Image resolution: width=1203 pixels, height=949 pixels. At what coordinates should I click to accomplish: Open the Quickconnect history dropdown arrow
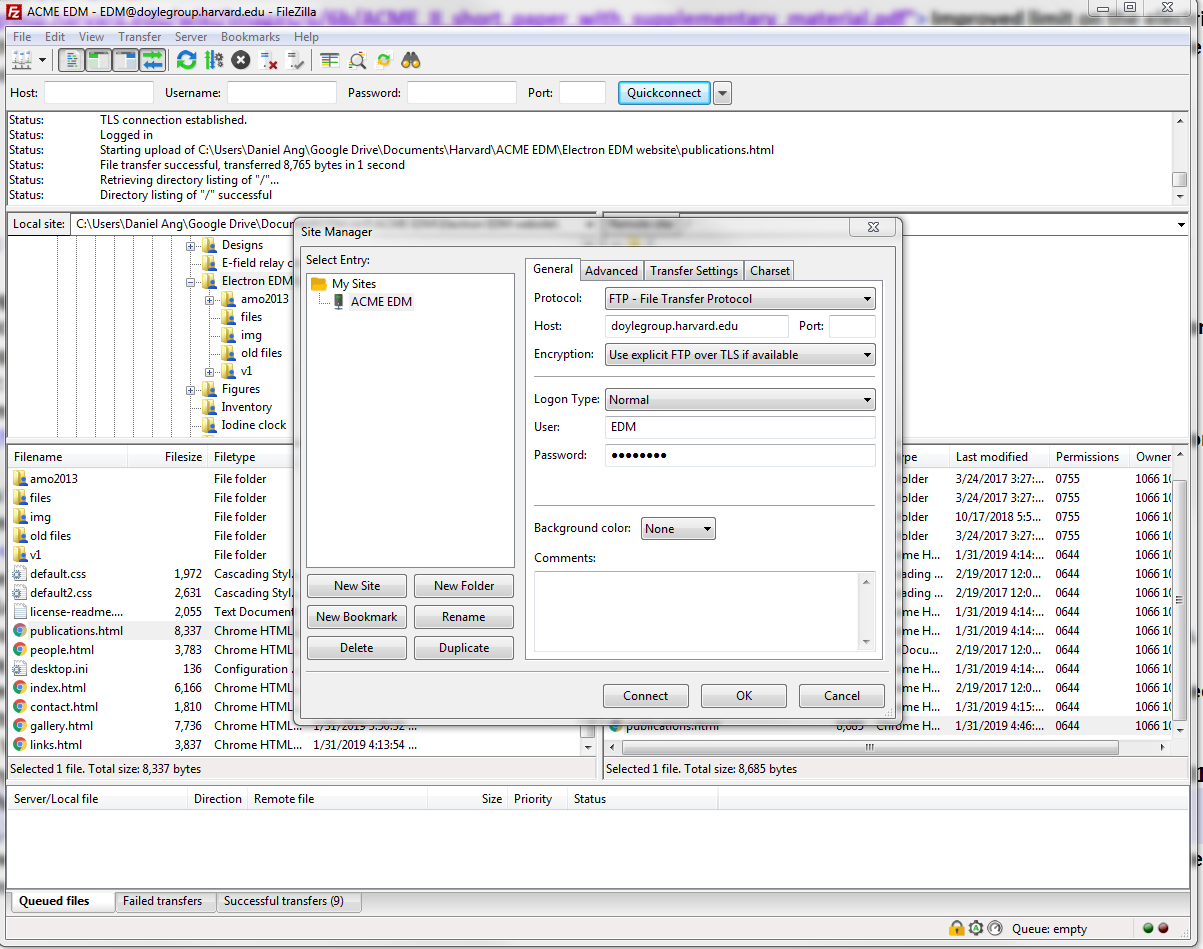pyautogui.click(x=722, y=93)
